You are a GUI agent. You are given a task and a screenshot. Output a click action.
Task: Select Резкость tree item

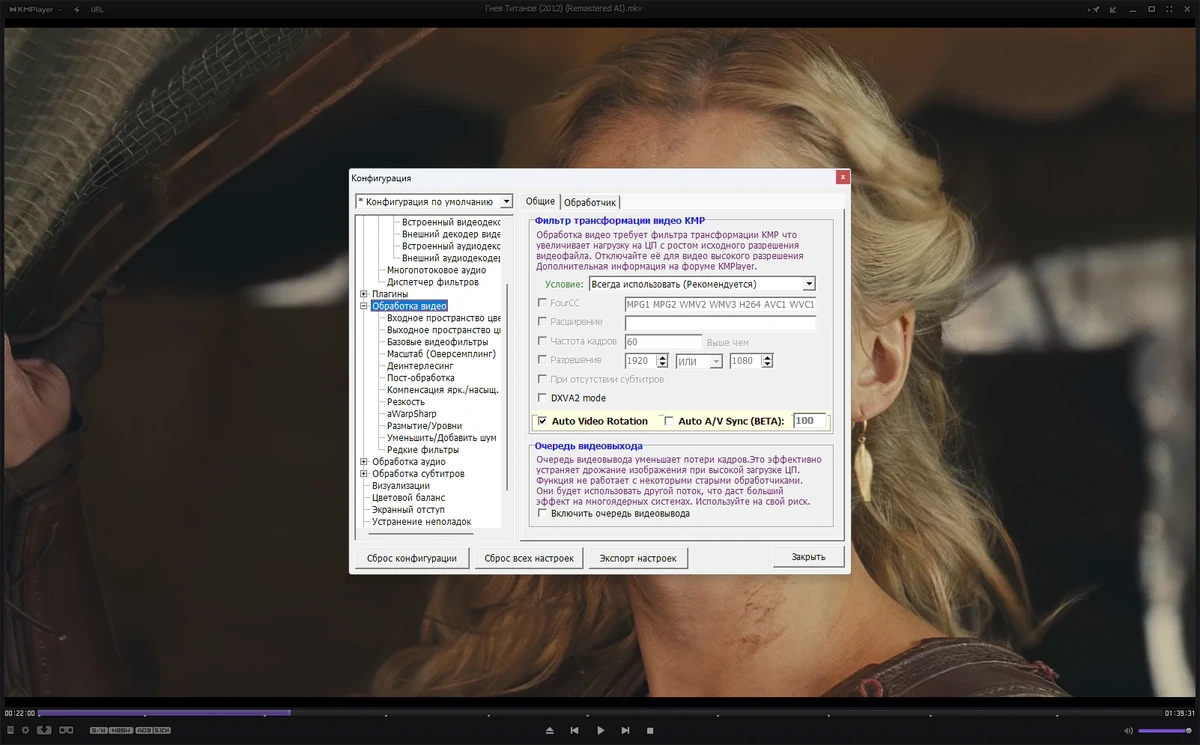pos(405,402)
